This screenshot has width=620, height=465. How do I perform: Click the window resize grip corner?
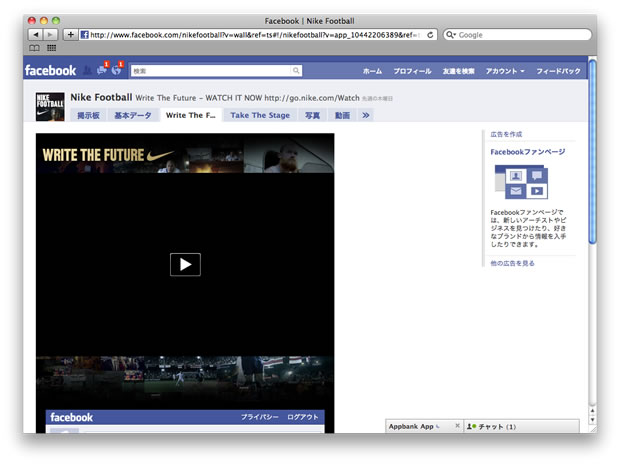(x=593, y=429)
